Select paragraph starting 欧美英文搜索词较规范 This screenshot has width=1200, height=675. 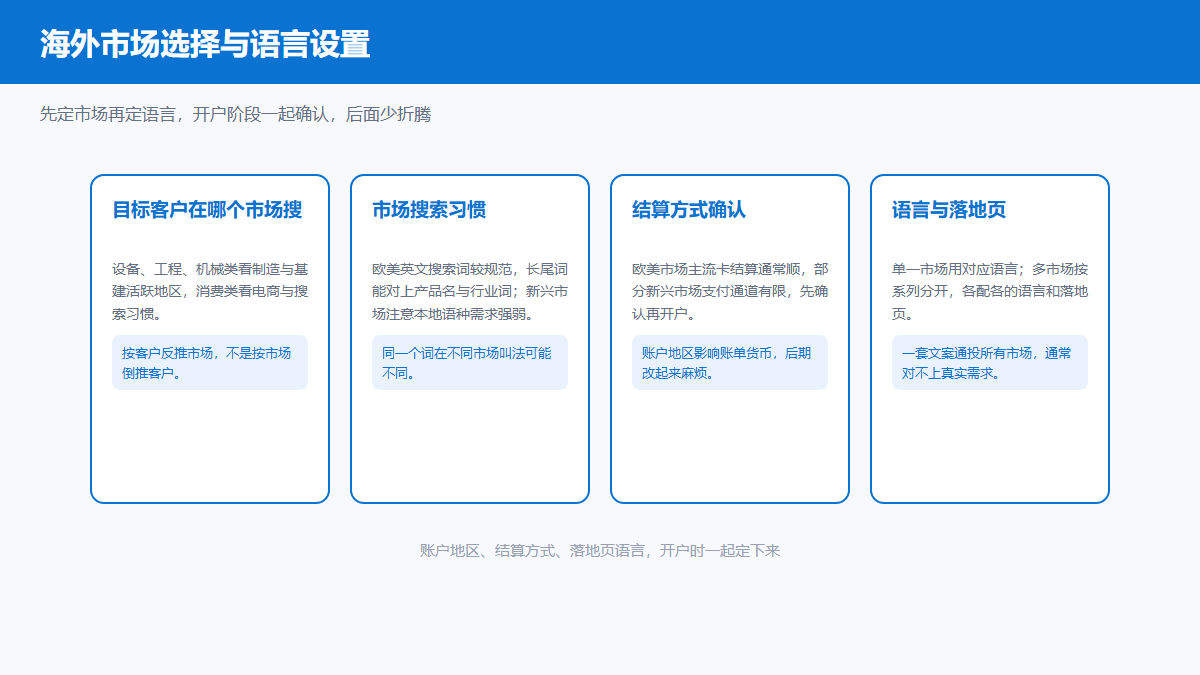click(x=470, y=291)
